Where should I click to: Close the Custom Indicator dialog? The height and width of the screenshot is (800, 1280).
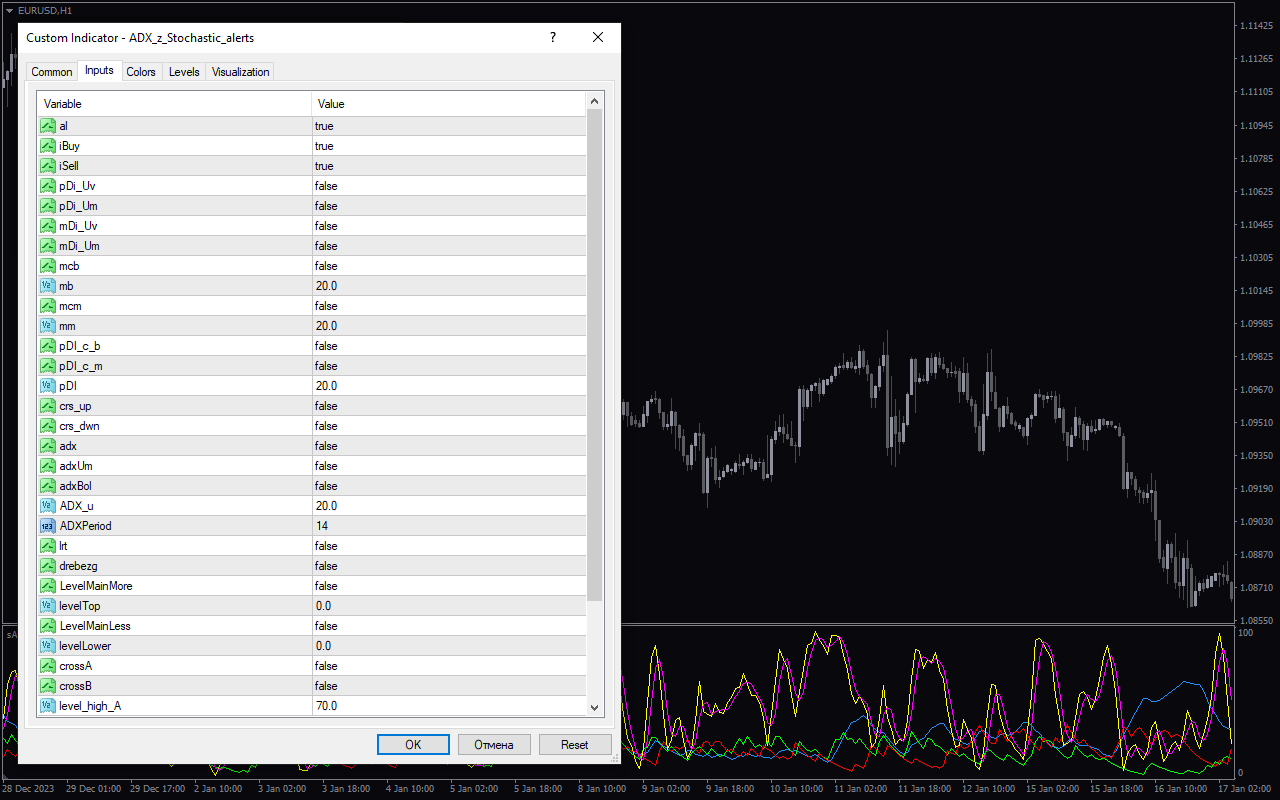tap(598, 38)
